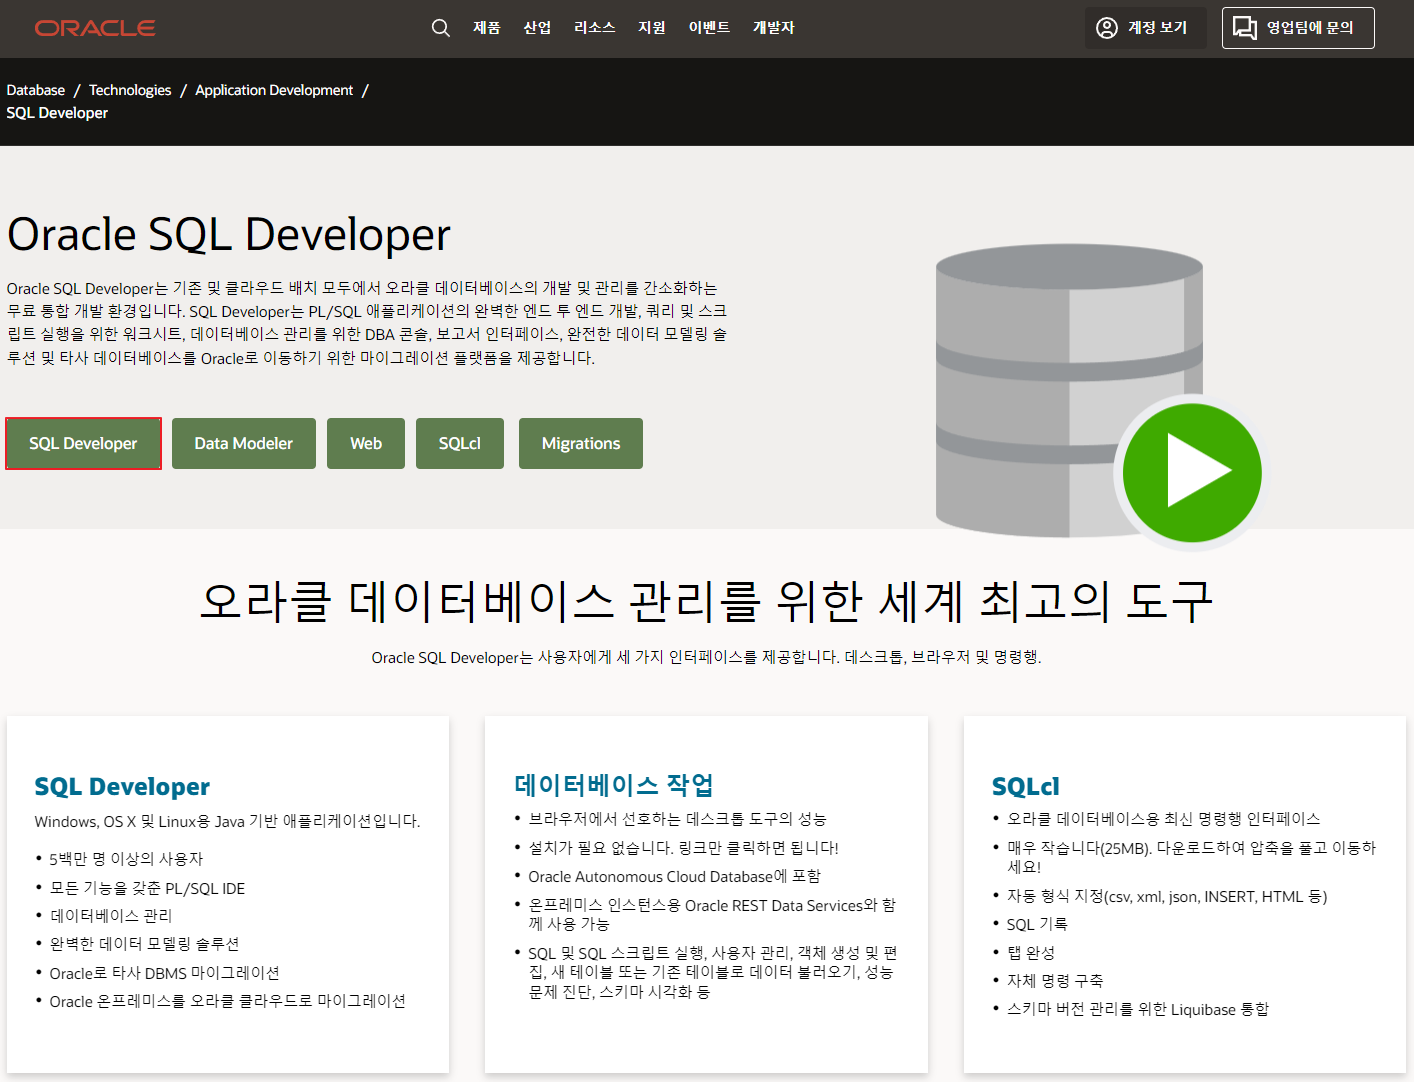The height and width of the screenshot is (1082, 1414).
Task: Open the search magnifier icon
Action: point(440,28)
